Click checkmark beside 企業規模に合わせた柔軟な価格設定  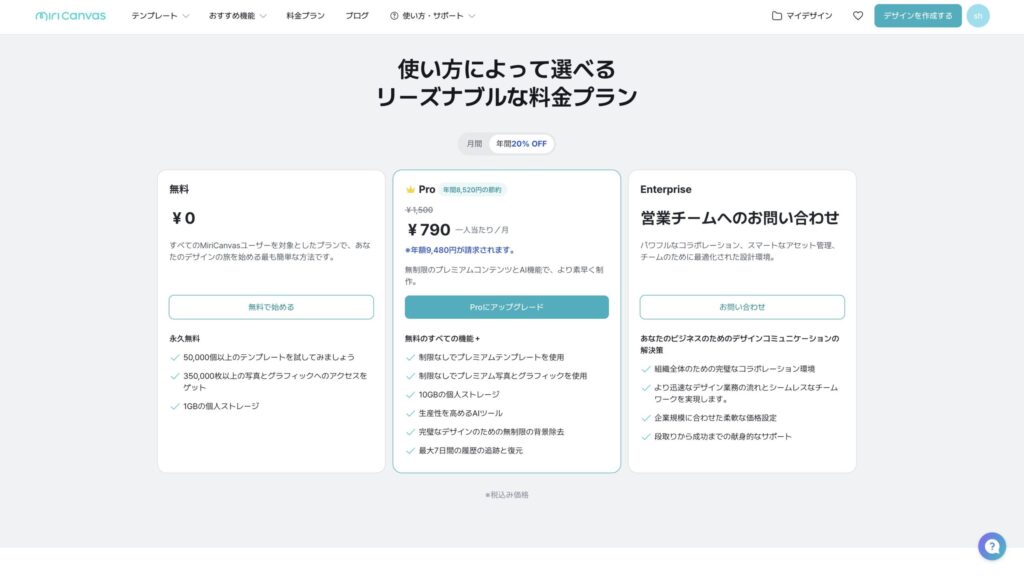pyautogui.click(x=645, y=418)
